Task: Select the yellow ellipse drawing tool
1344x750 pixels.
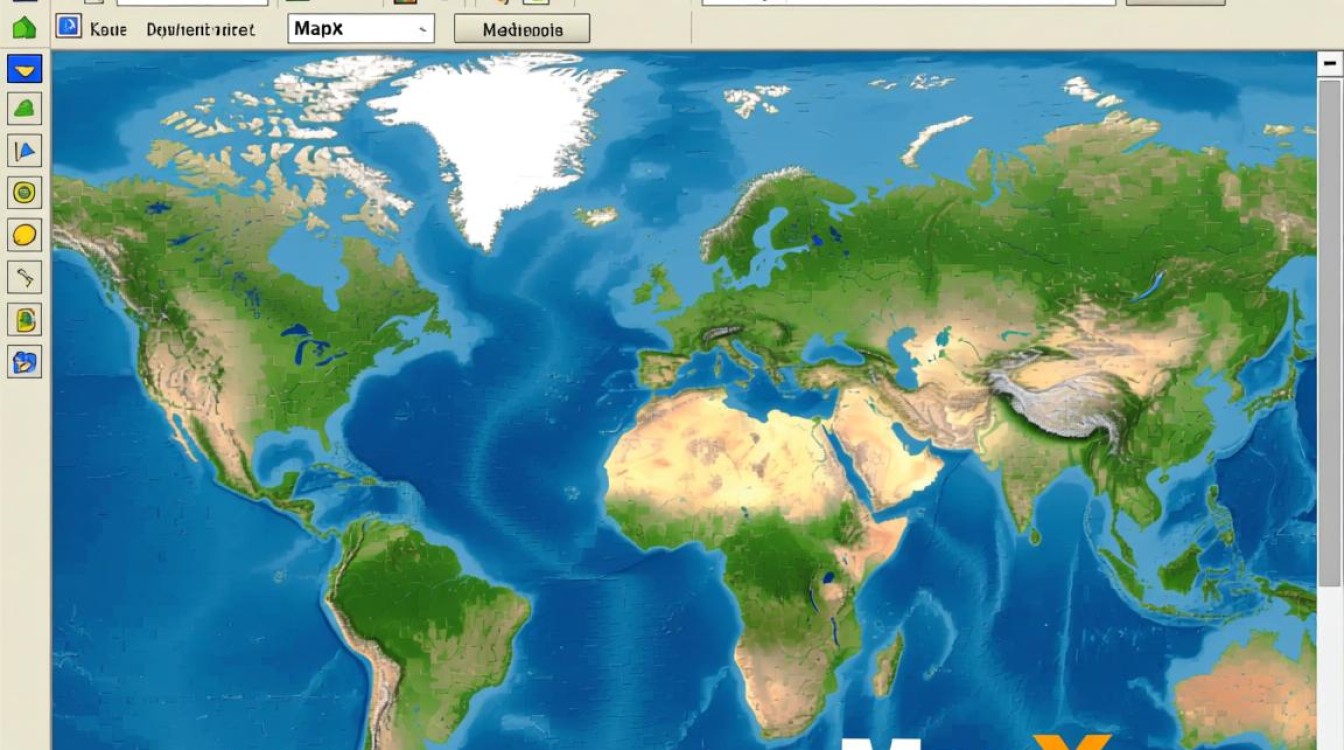Action: pos(24,235)
